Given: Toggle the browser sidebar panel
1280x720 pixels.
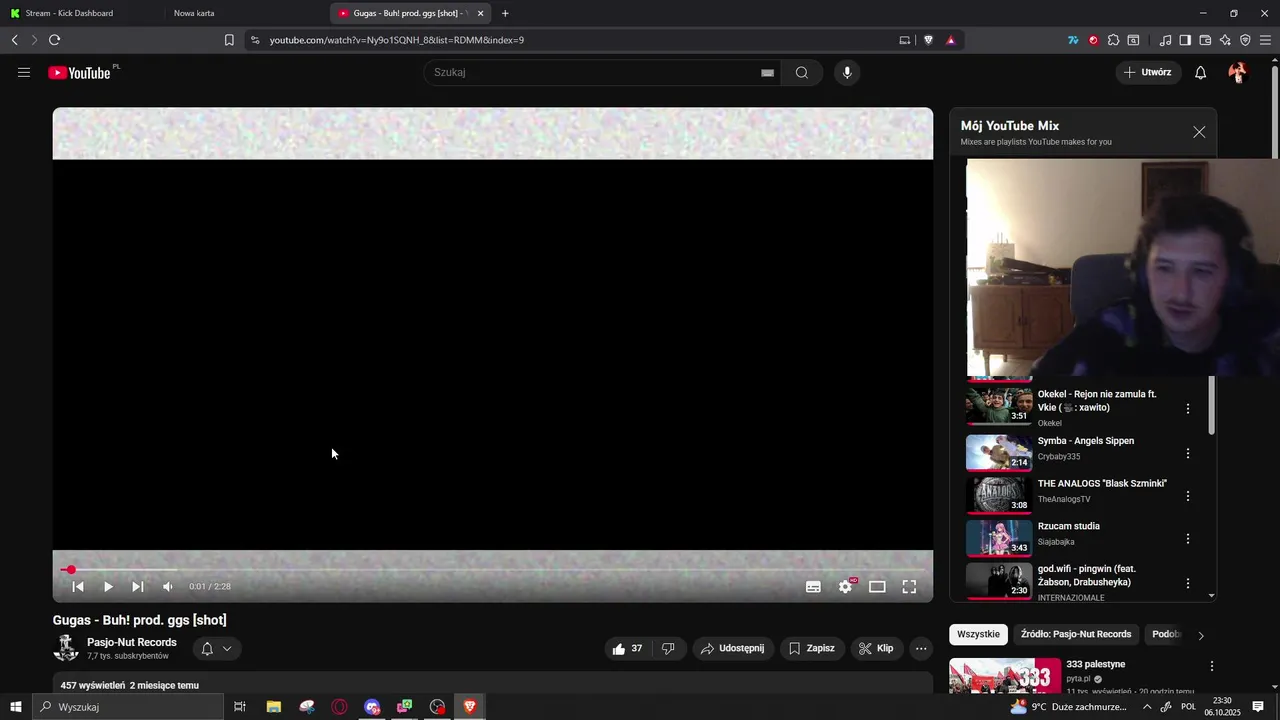Looking at the screenshot, I should click(x=1185, y=40).
